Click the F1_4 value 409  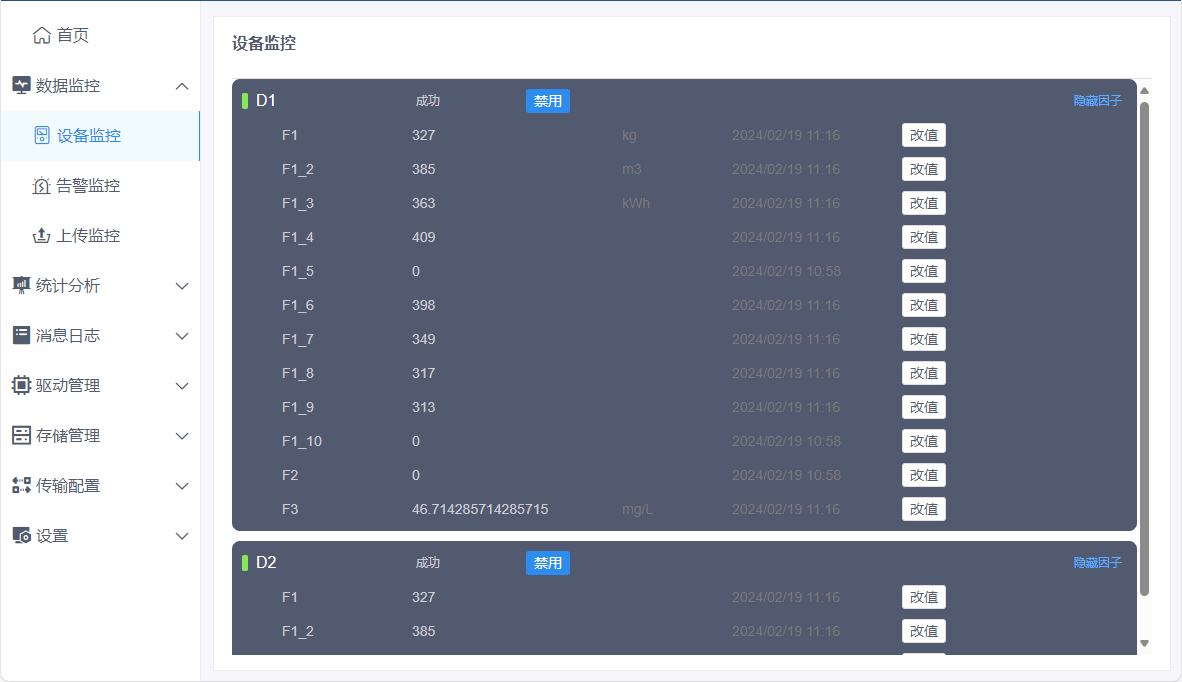[424, 237]
